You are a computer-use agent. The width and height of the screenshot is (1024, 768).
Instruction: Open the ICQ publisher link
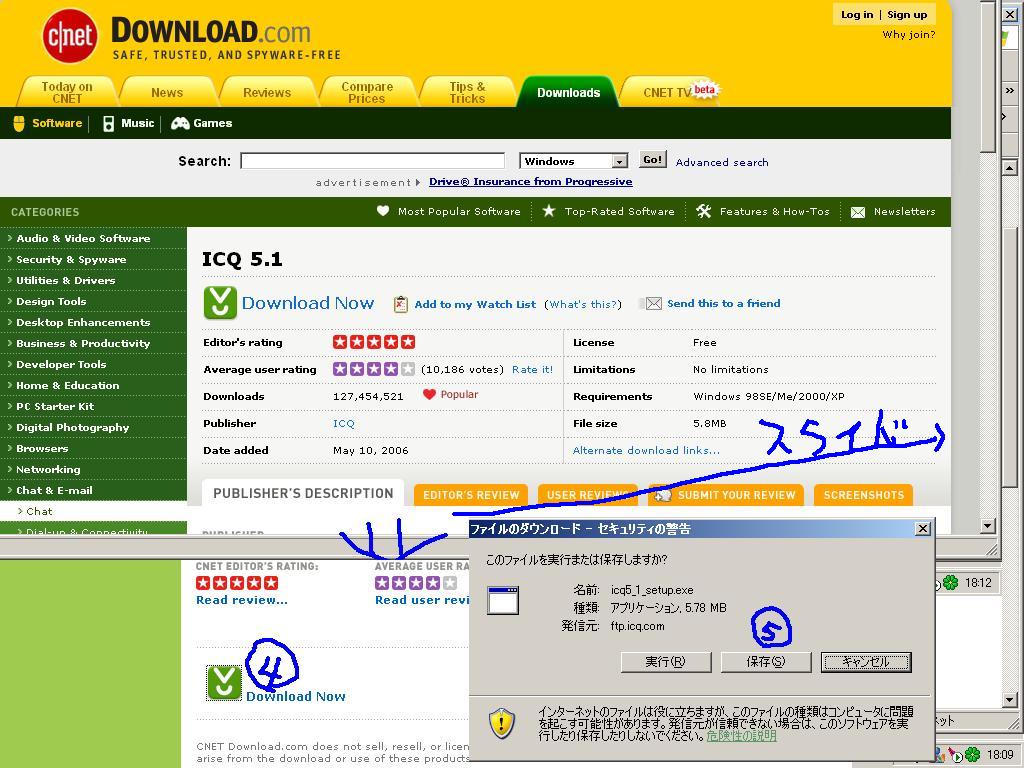(344, 424)
